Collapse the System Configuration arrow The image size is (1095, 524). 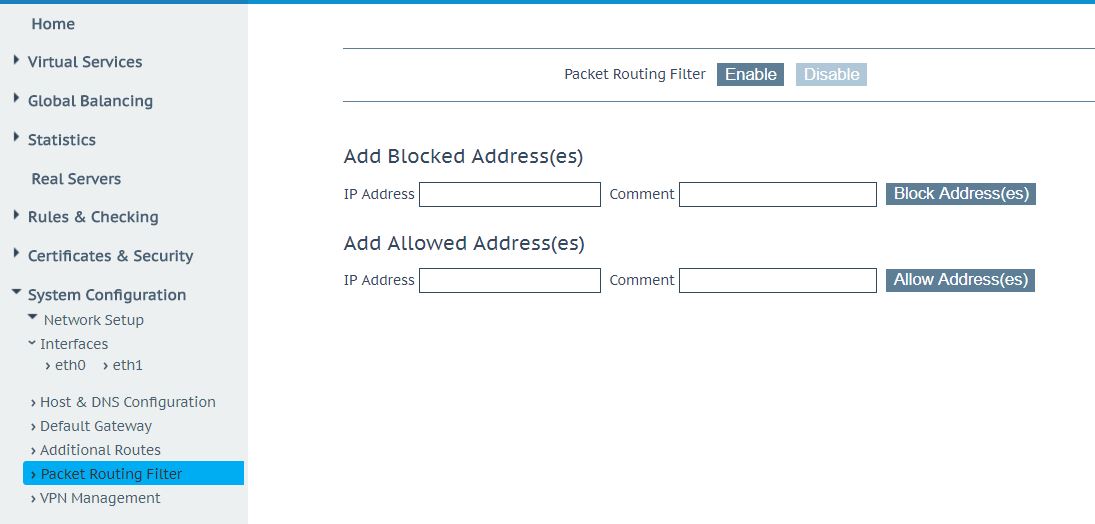17,294
